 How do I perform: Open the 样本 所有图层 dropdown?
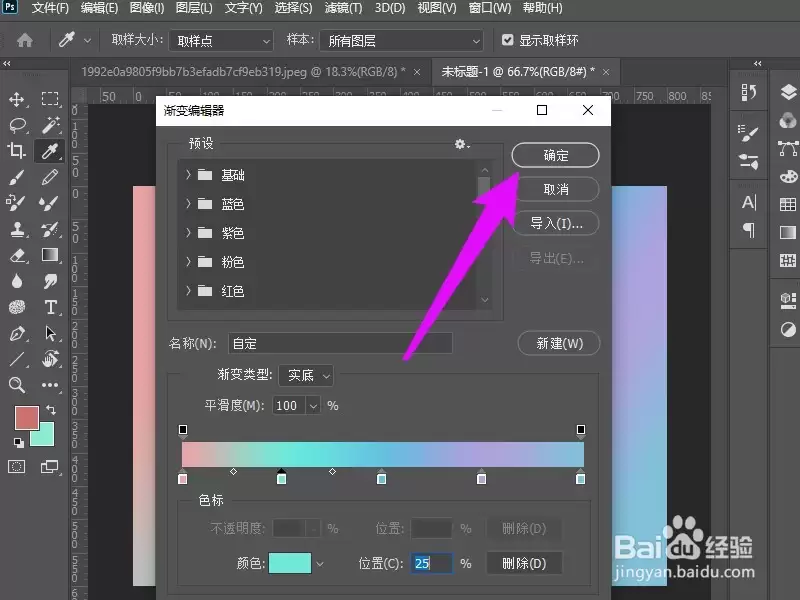[x=402, y=41]
